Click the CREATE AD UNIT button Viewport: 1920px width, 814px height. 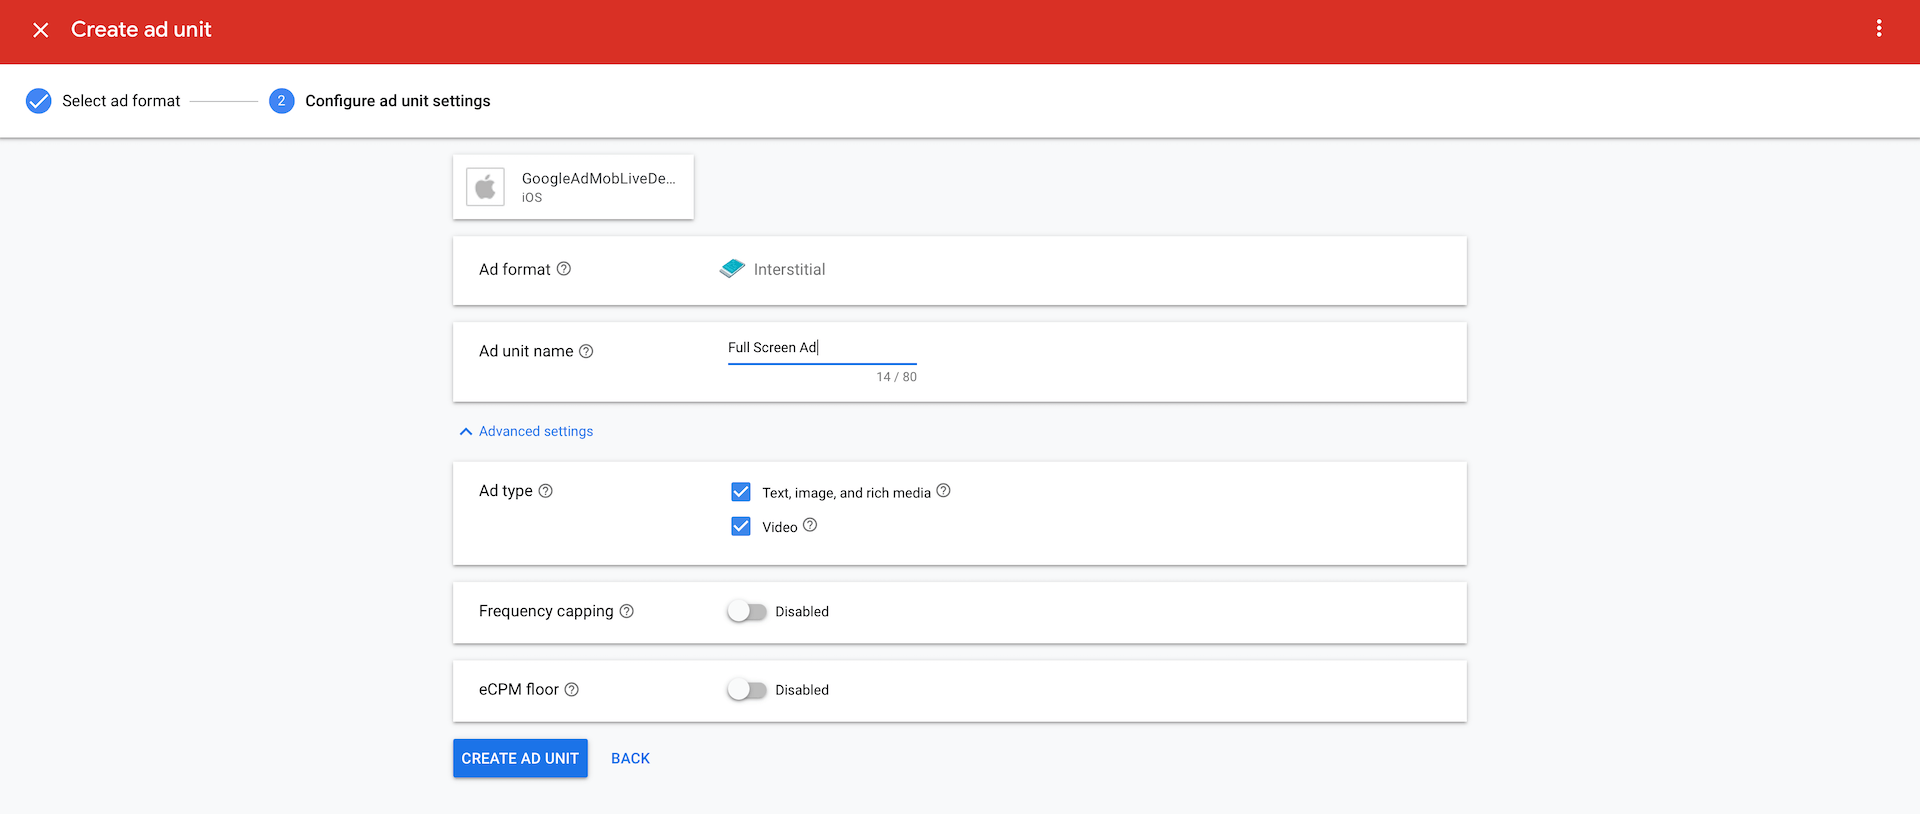pyautogui.click(x=520, y=758)
